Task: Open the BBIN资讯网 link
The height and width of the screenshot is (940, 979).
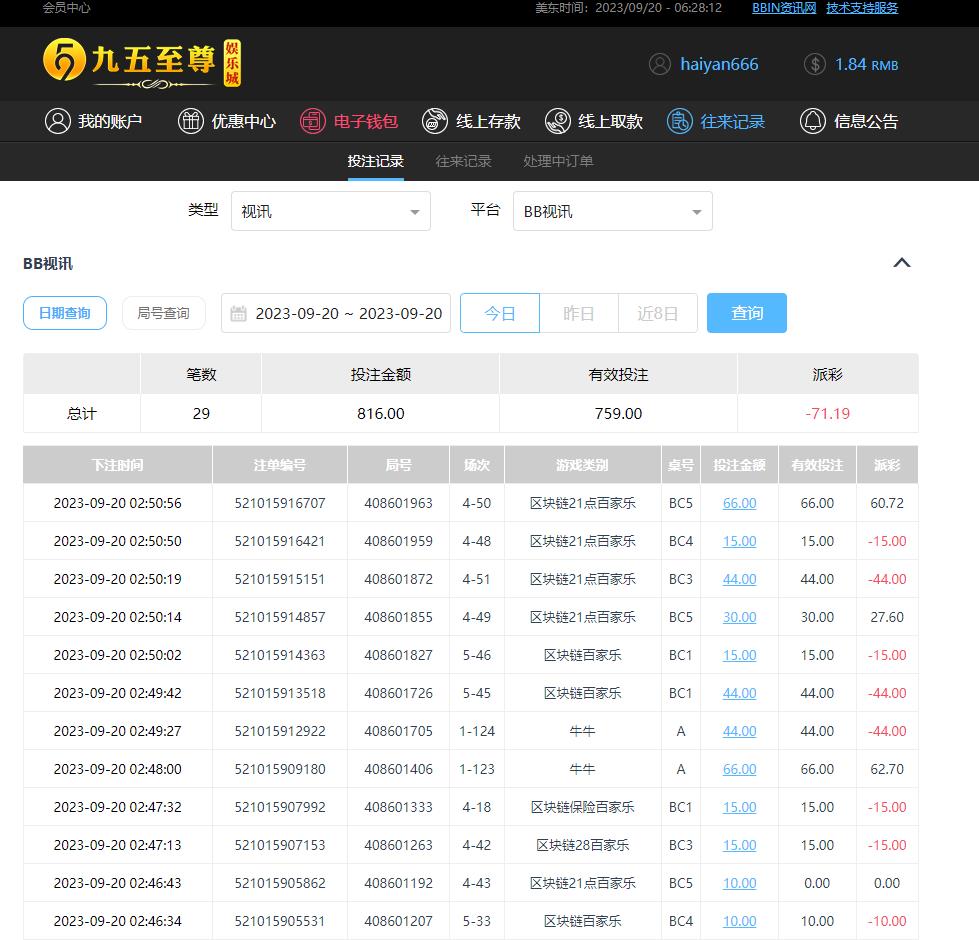Action: tap(784, 8)
